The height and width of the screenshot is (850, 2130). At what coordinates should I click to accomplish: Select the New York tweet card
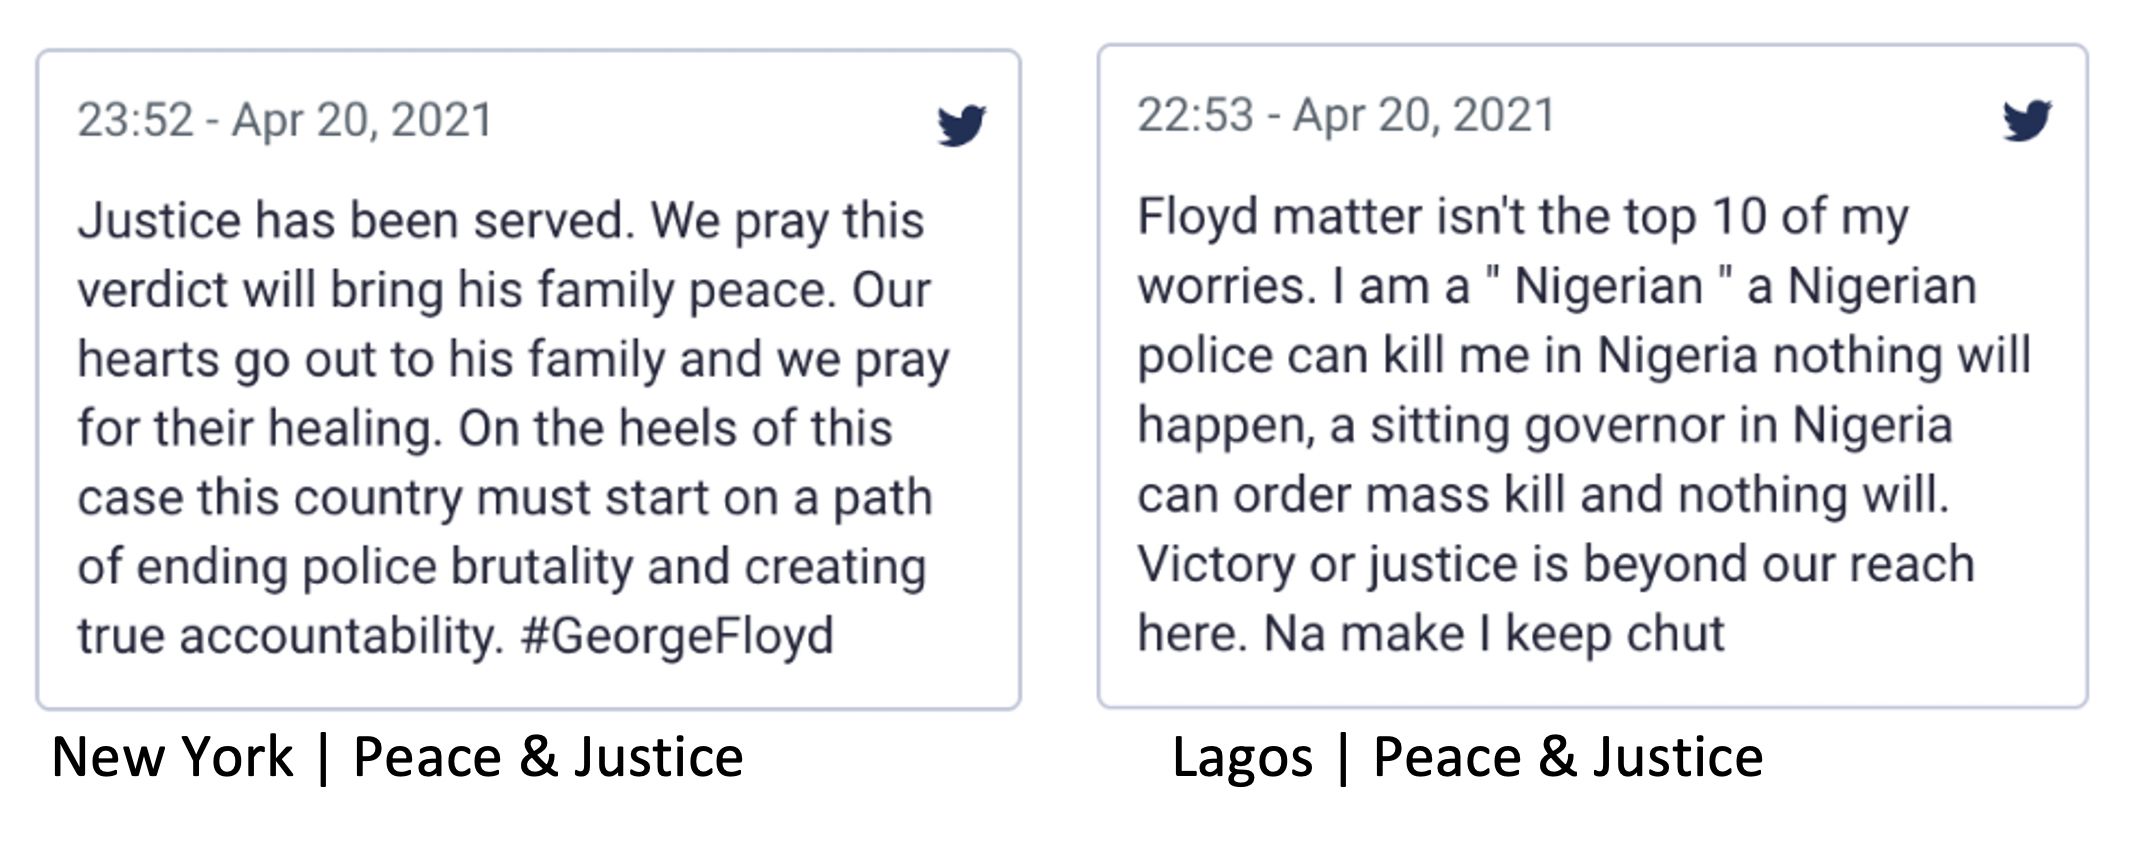pos(529,380)
